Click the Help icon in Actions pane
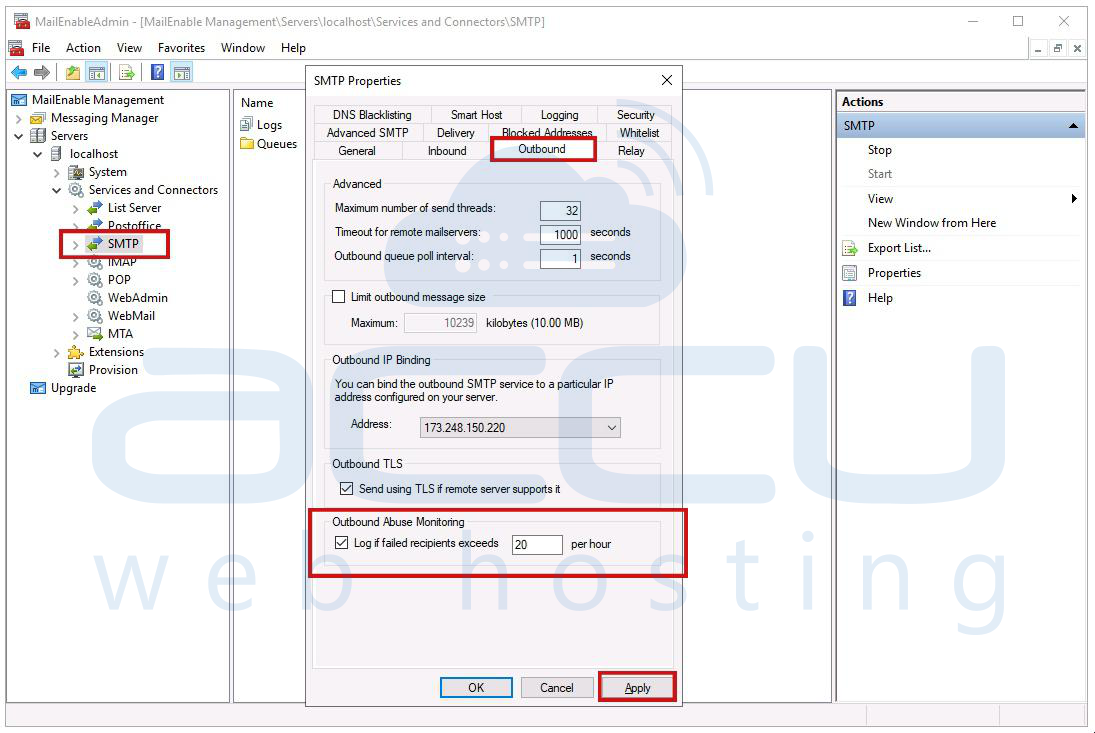This screenshot has height=733, width=1095. click(x=850, y=298)
